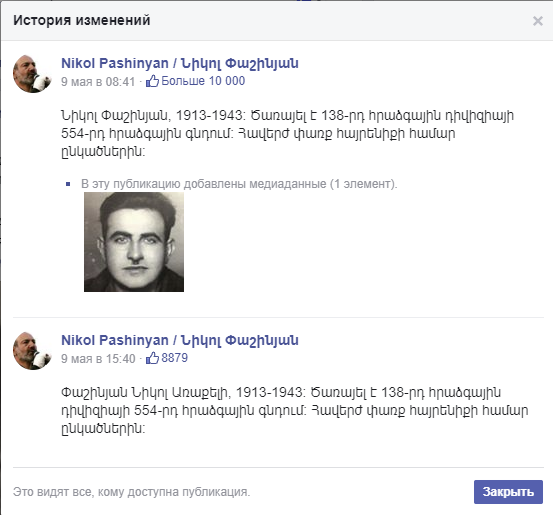
Task: Click the footer note Это видят все
Action: (x=132, y=492)
